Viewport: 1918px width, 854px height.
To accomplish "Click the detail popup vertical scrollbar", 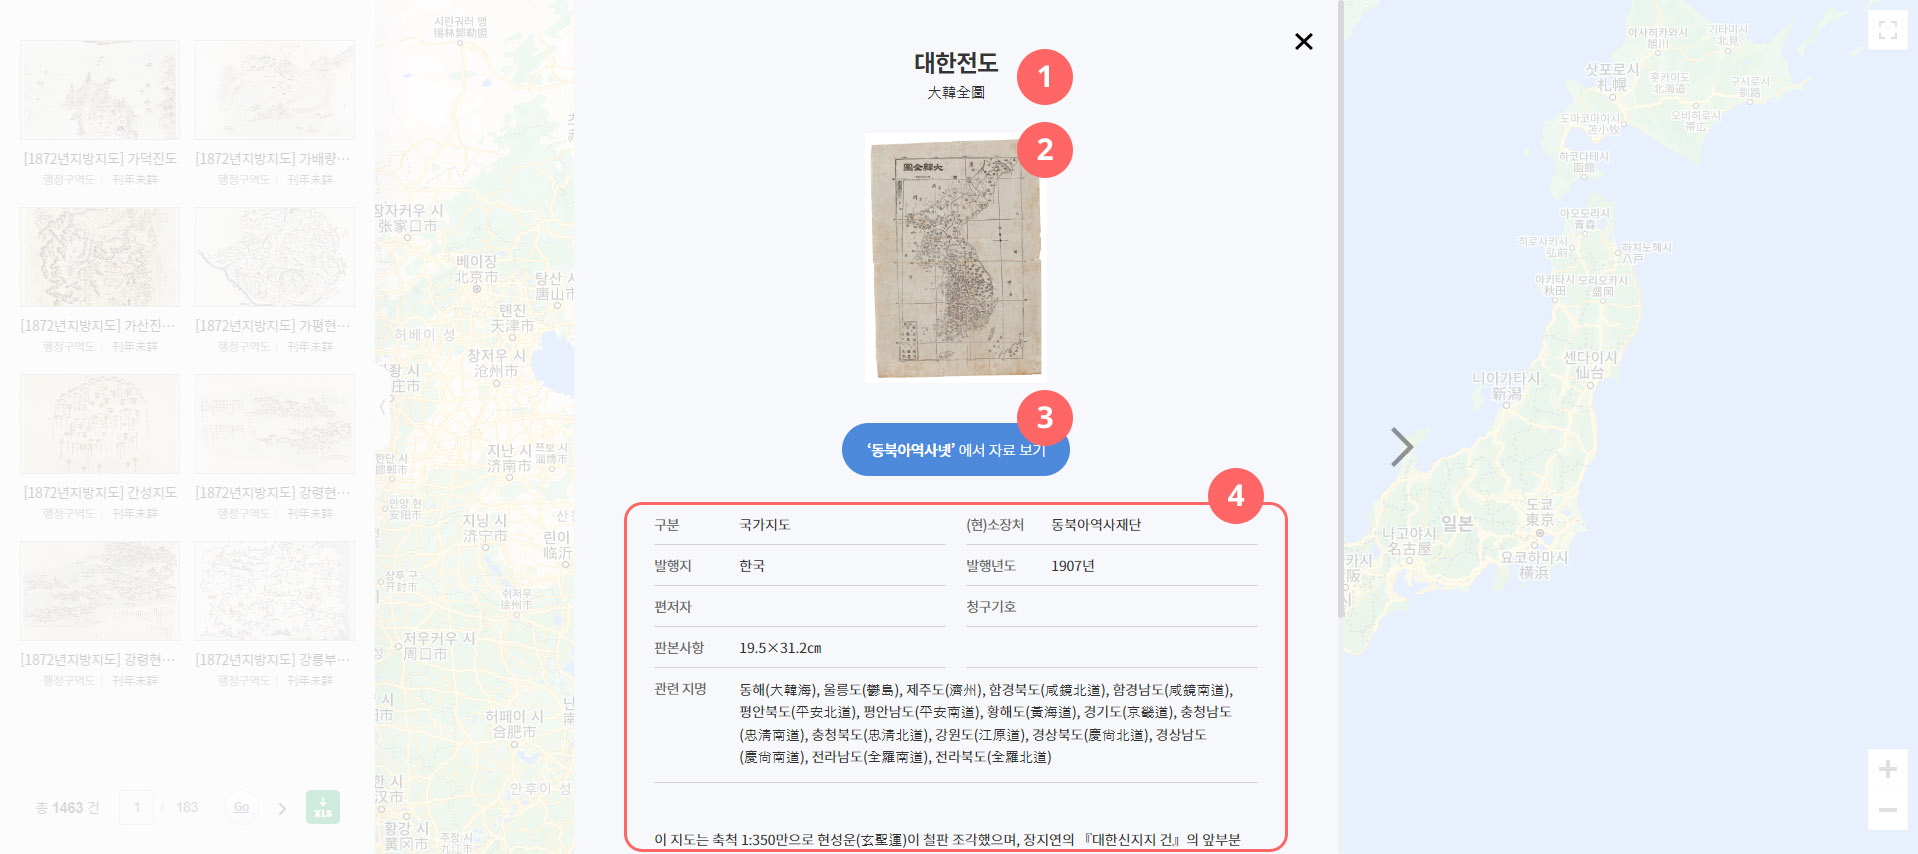I will (x=1340, y=308).
